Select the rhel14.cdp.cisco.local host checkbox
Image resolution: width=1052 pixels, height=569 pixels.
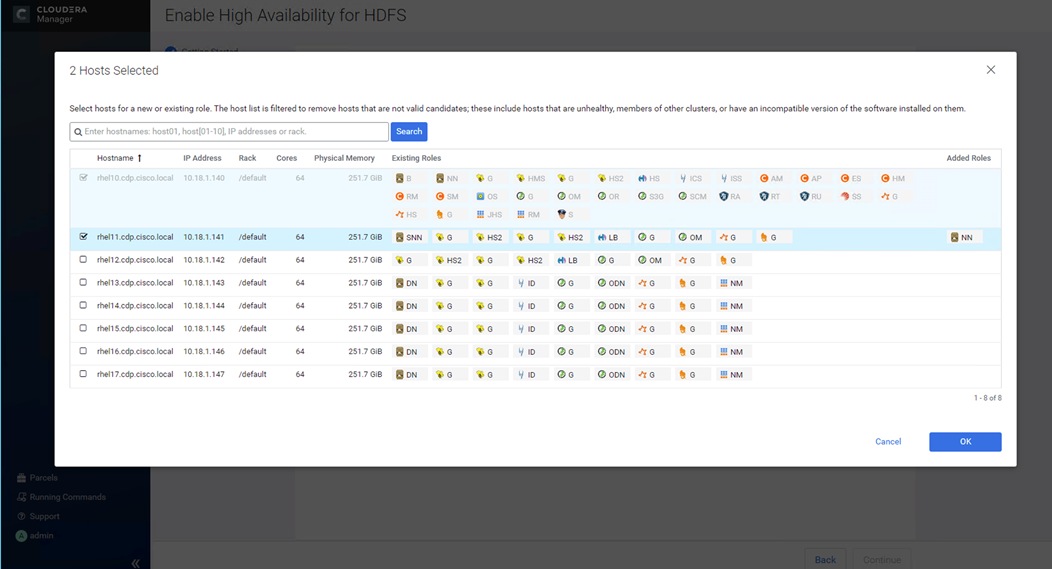(83, 305)
